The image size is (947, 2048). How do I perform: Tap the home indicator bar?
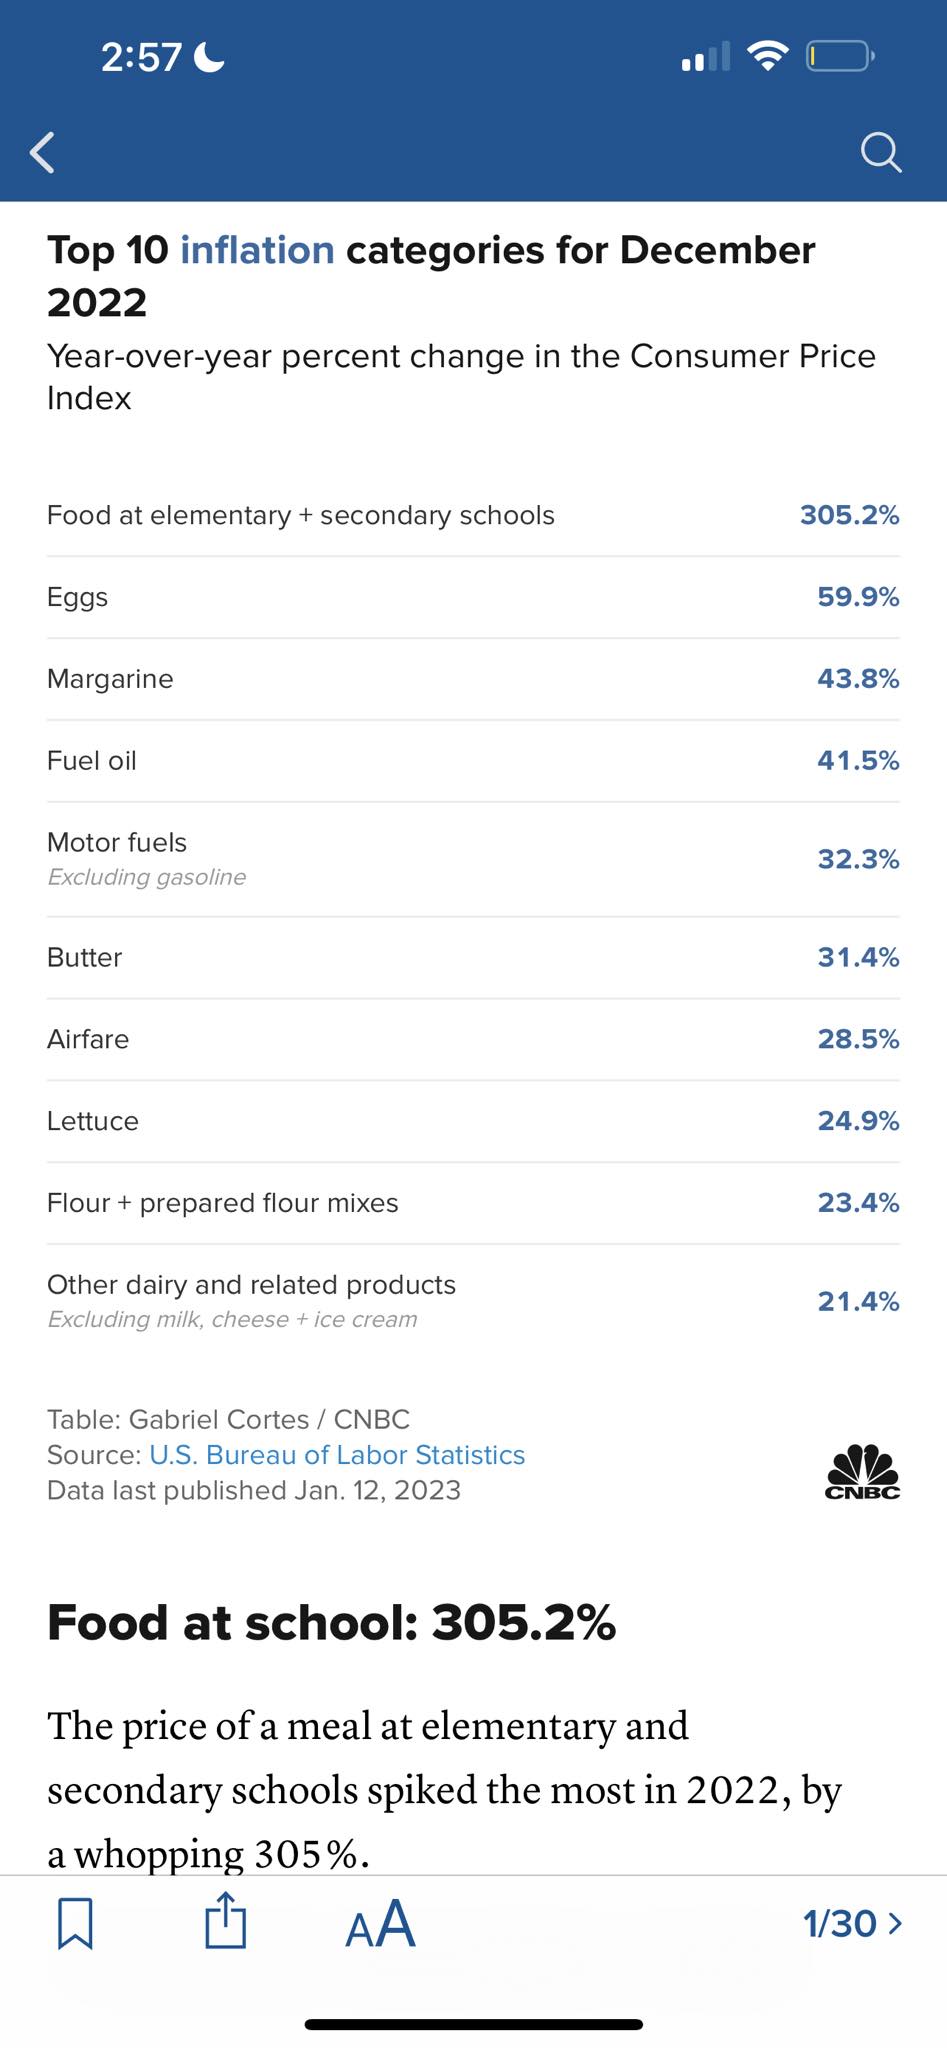click(473, 2024)
